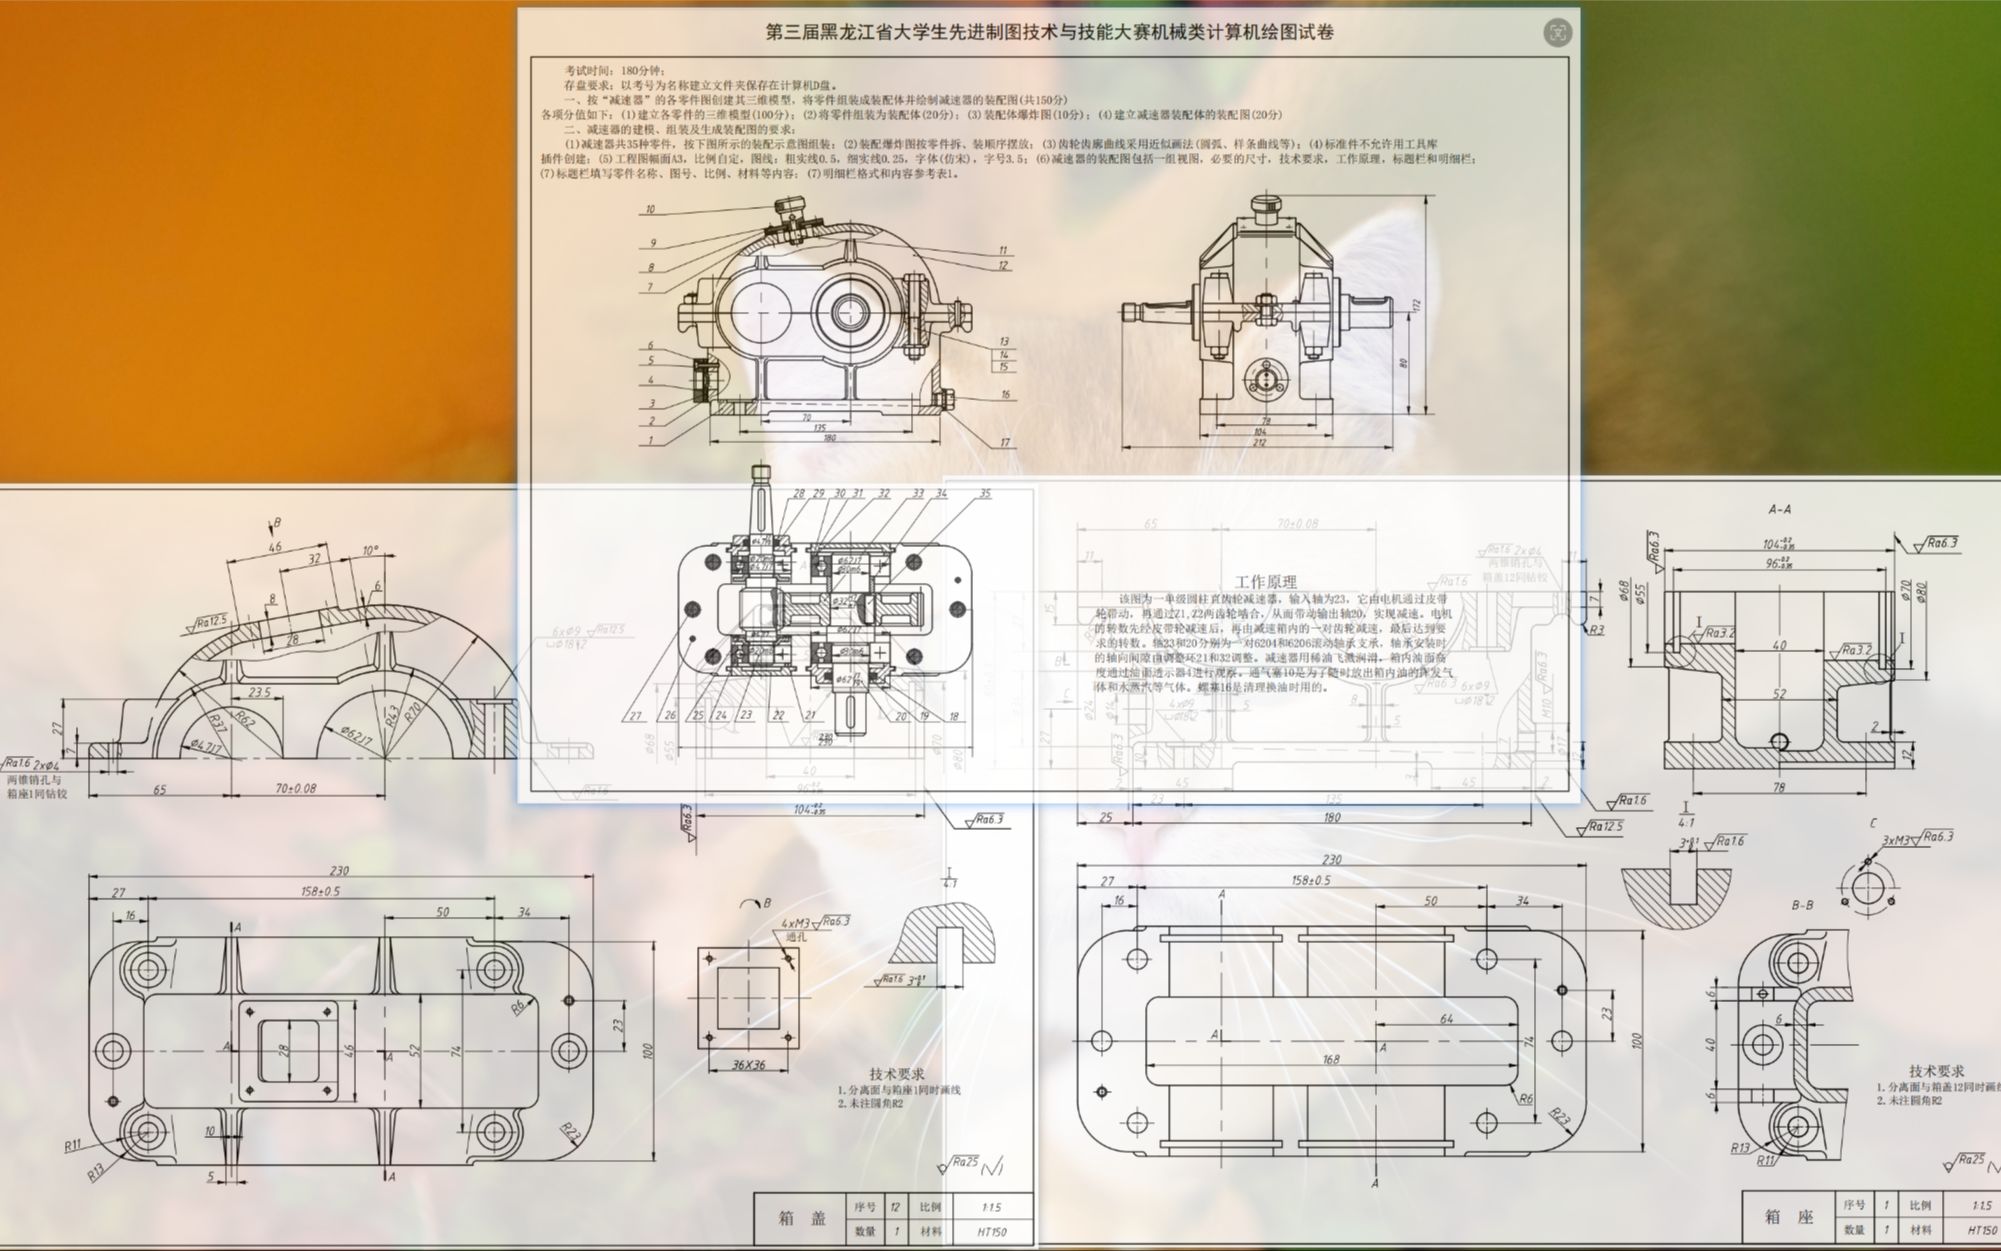Click the 10° angle dimension
Viewport: 2001px width, 1251px height.
370,551
